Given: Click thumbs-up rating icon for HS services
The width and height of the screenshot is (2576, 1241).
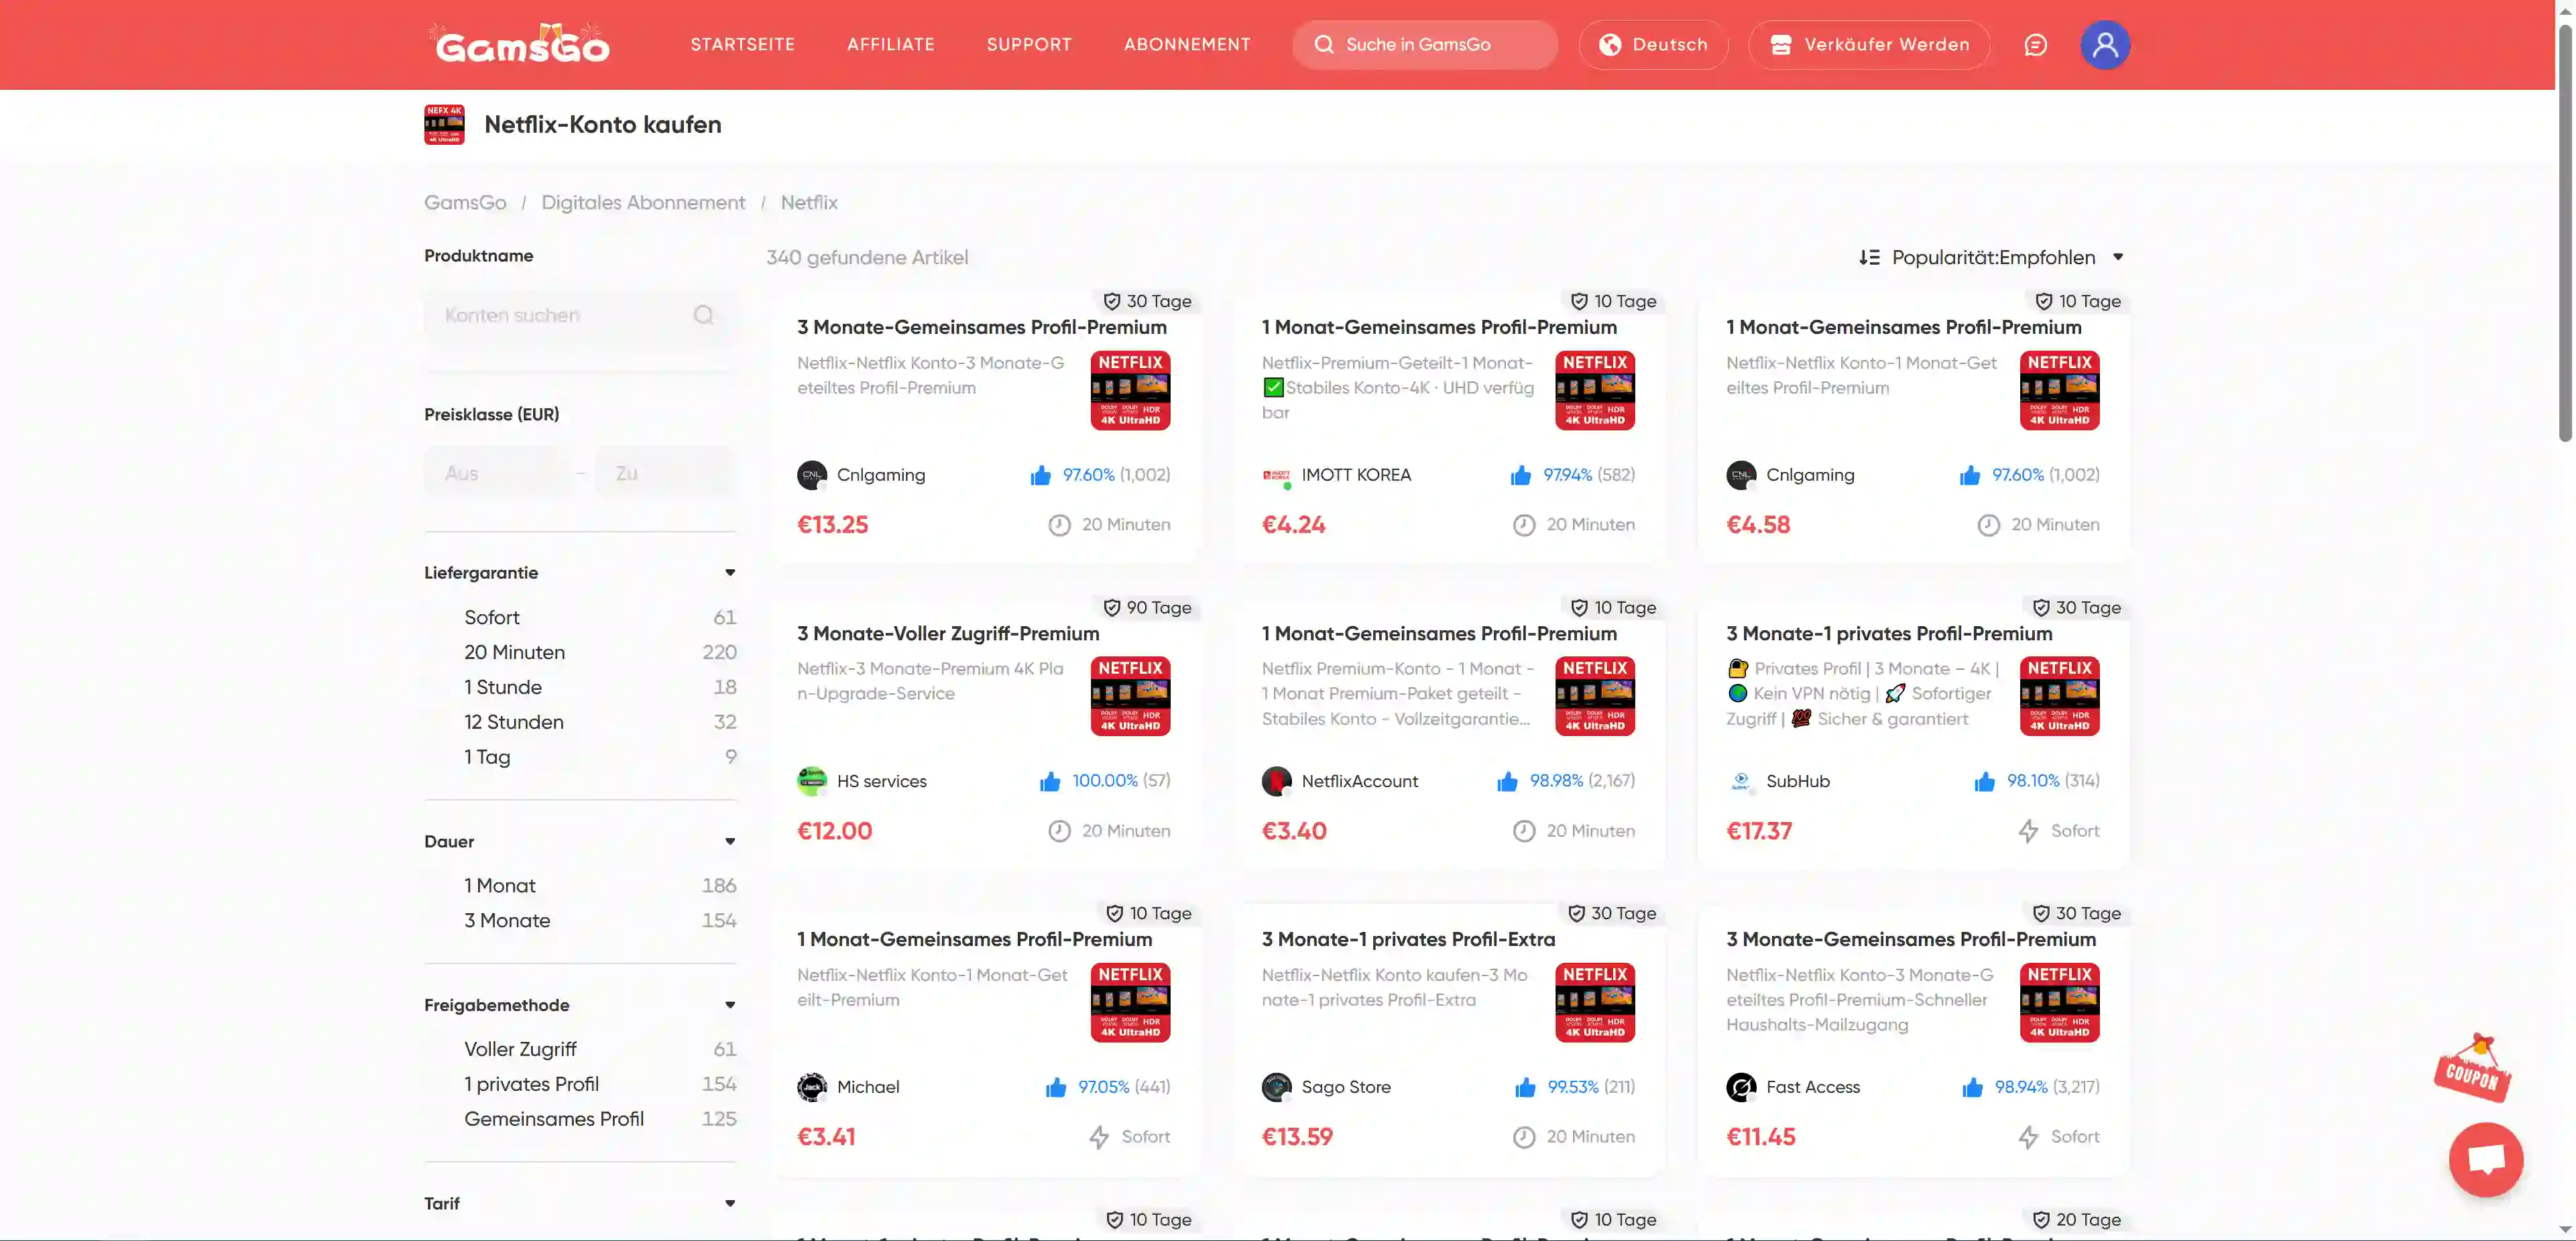Looking at the screenshot, I should [x=1049, y=781].
